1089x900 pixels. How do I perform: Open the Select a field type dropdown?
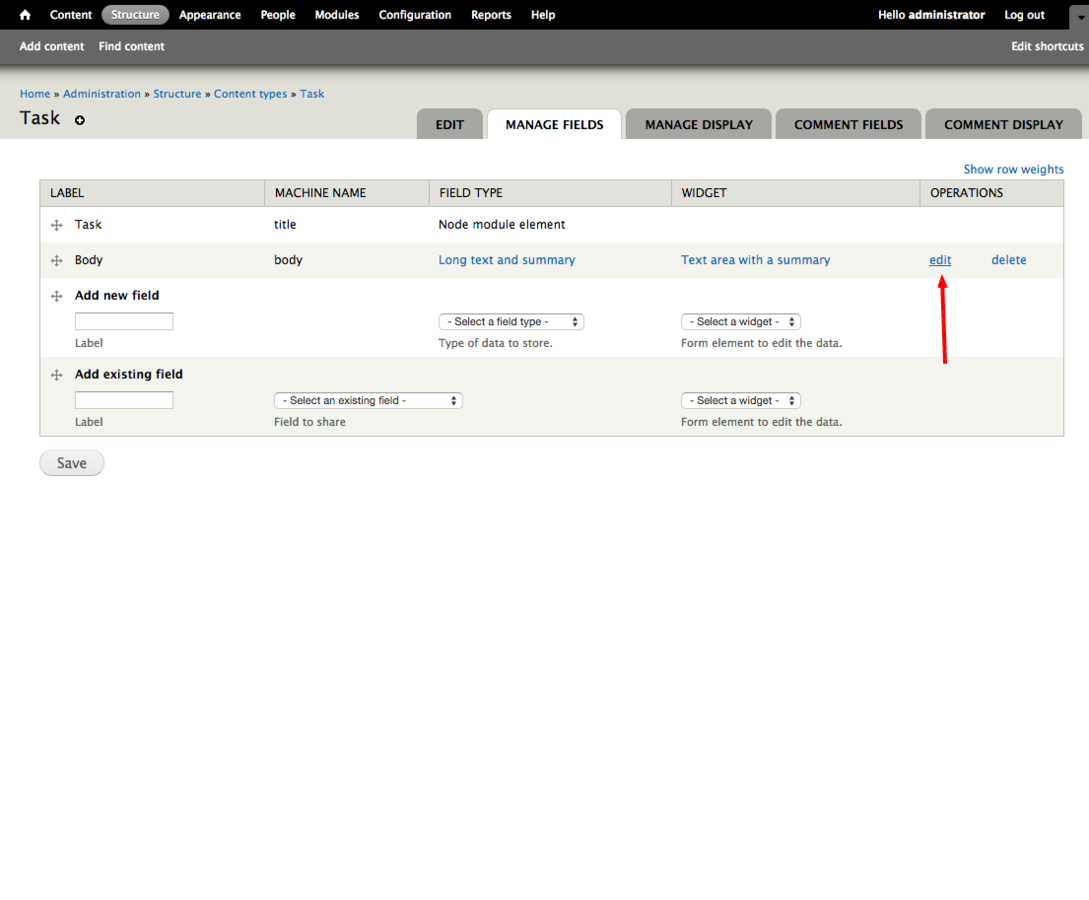[511, 322]
